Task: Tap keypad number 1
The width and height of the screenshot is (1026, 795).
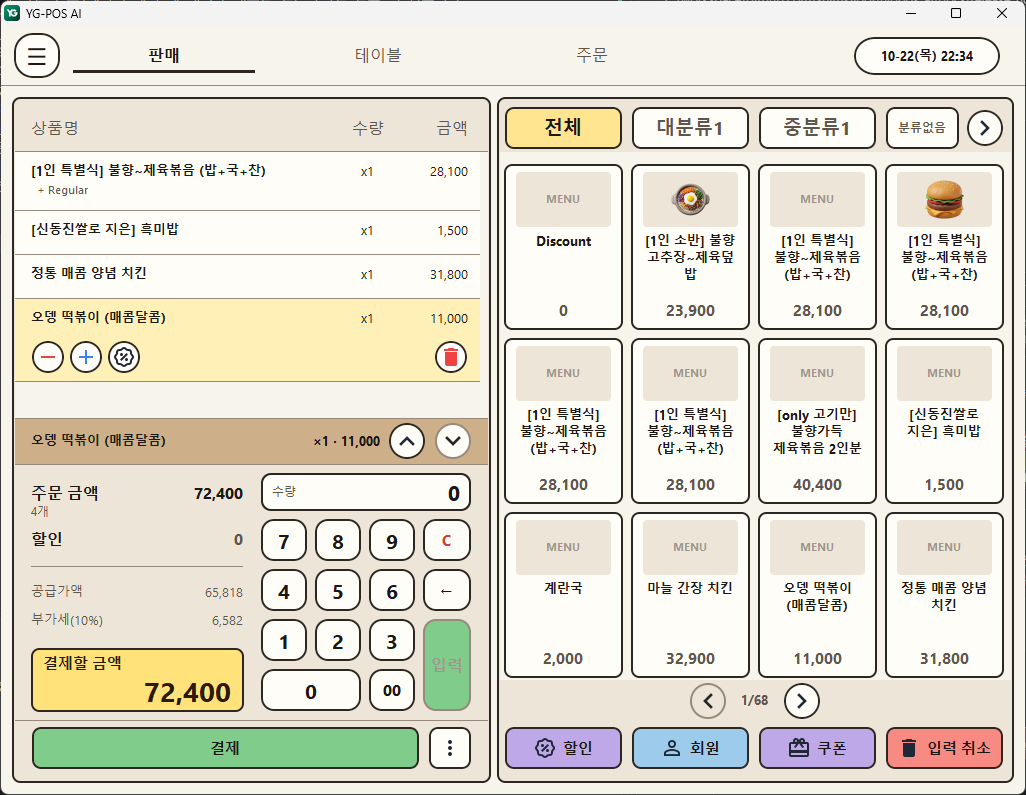Action: [284, 641]
